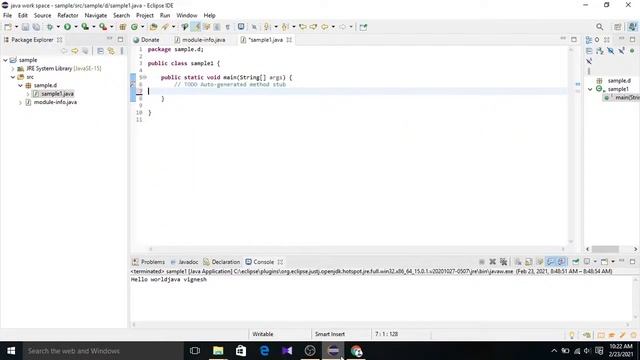640x360 pixels.
Task: Open the Project menu
Action: click(145, 16)
